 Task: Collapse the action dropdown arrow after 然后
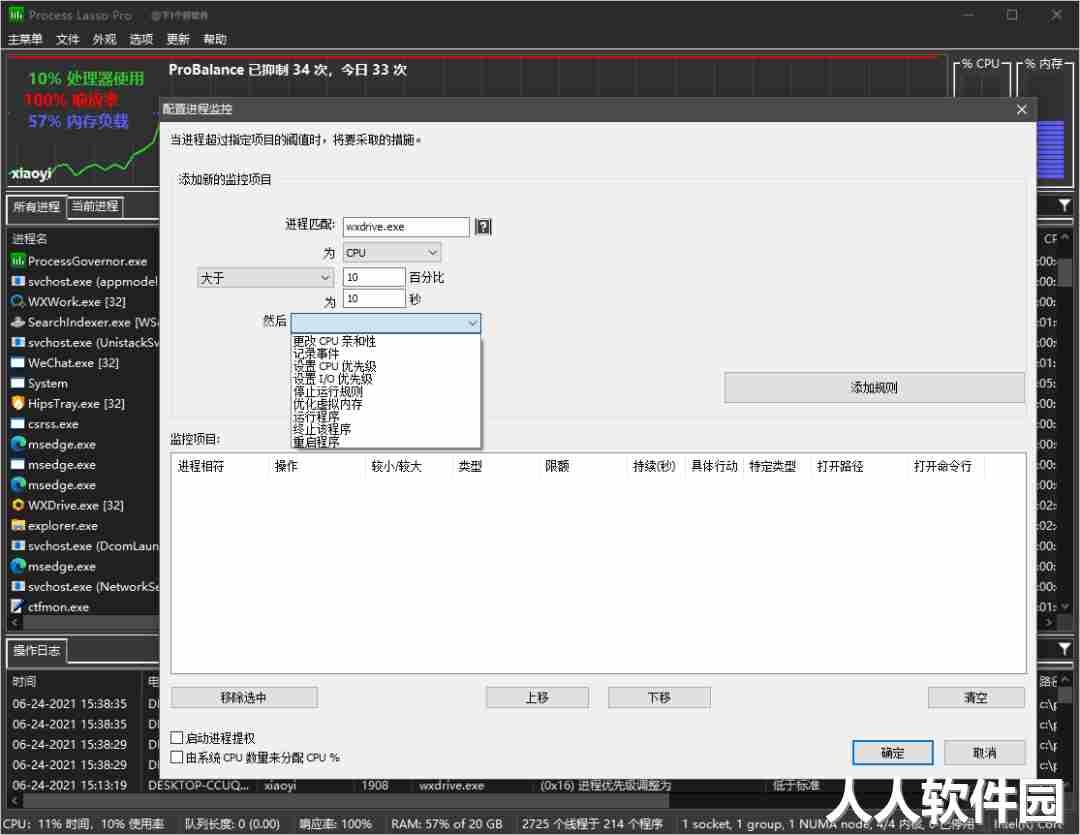coord(472,323)
